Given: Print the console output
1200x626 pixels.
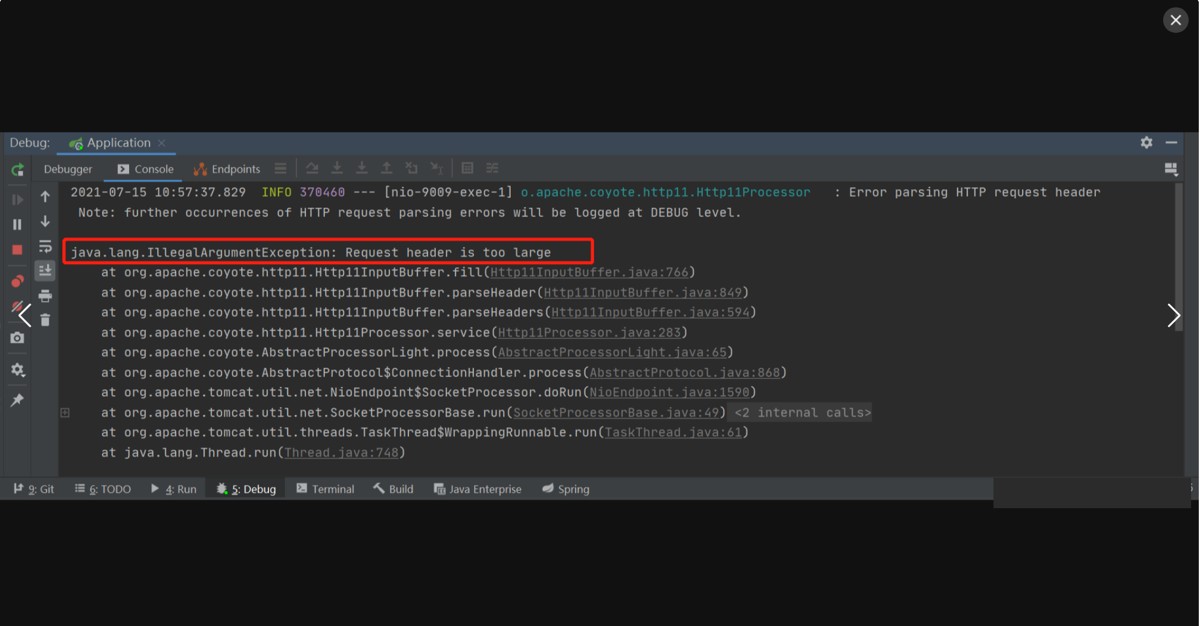Looking at the screenshot, I should point(45,296).
